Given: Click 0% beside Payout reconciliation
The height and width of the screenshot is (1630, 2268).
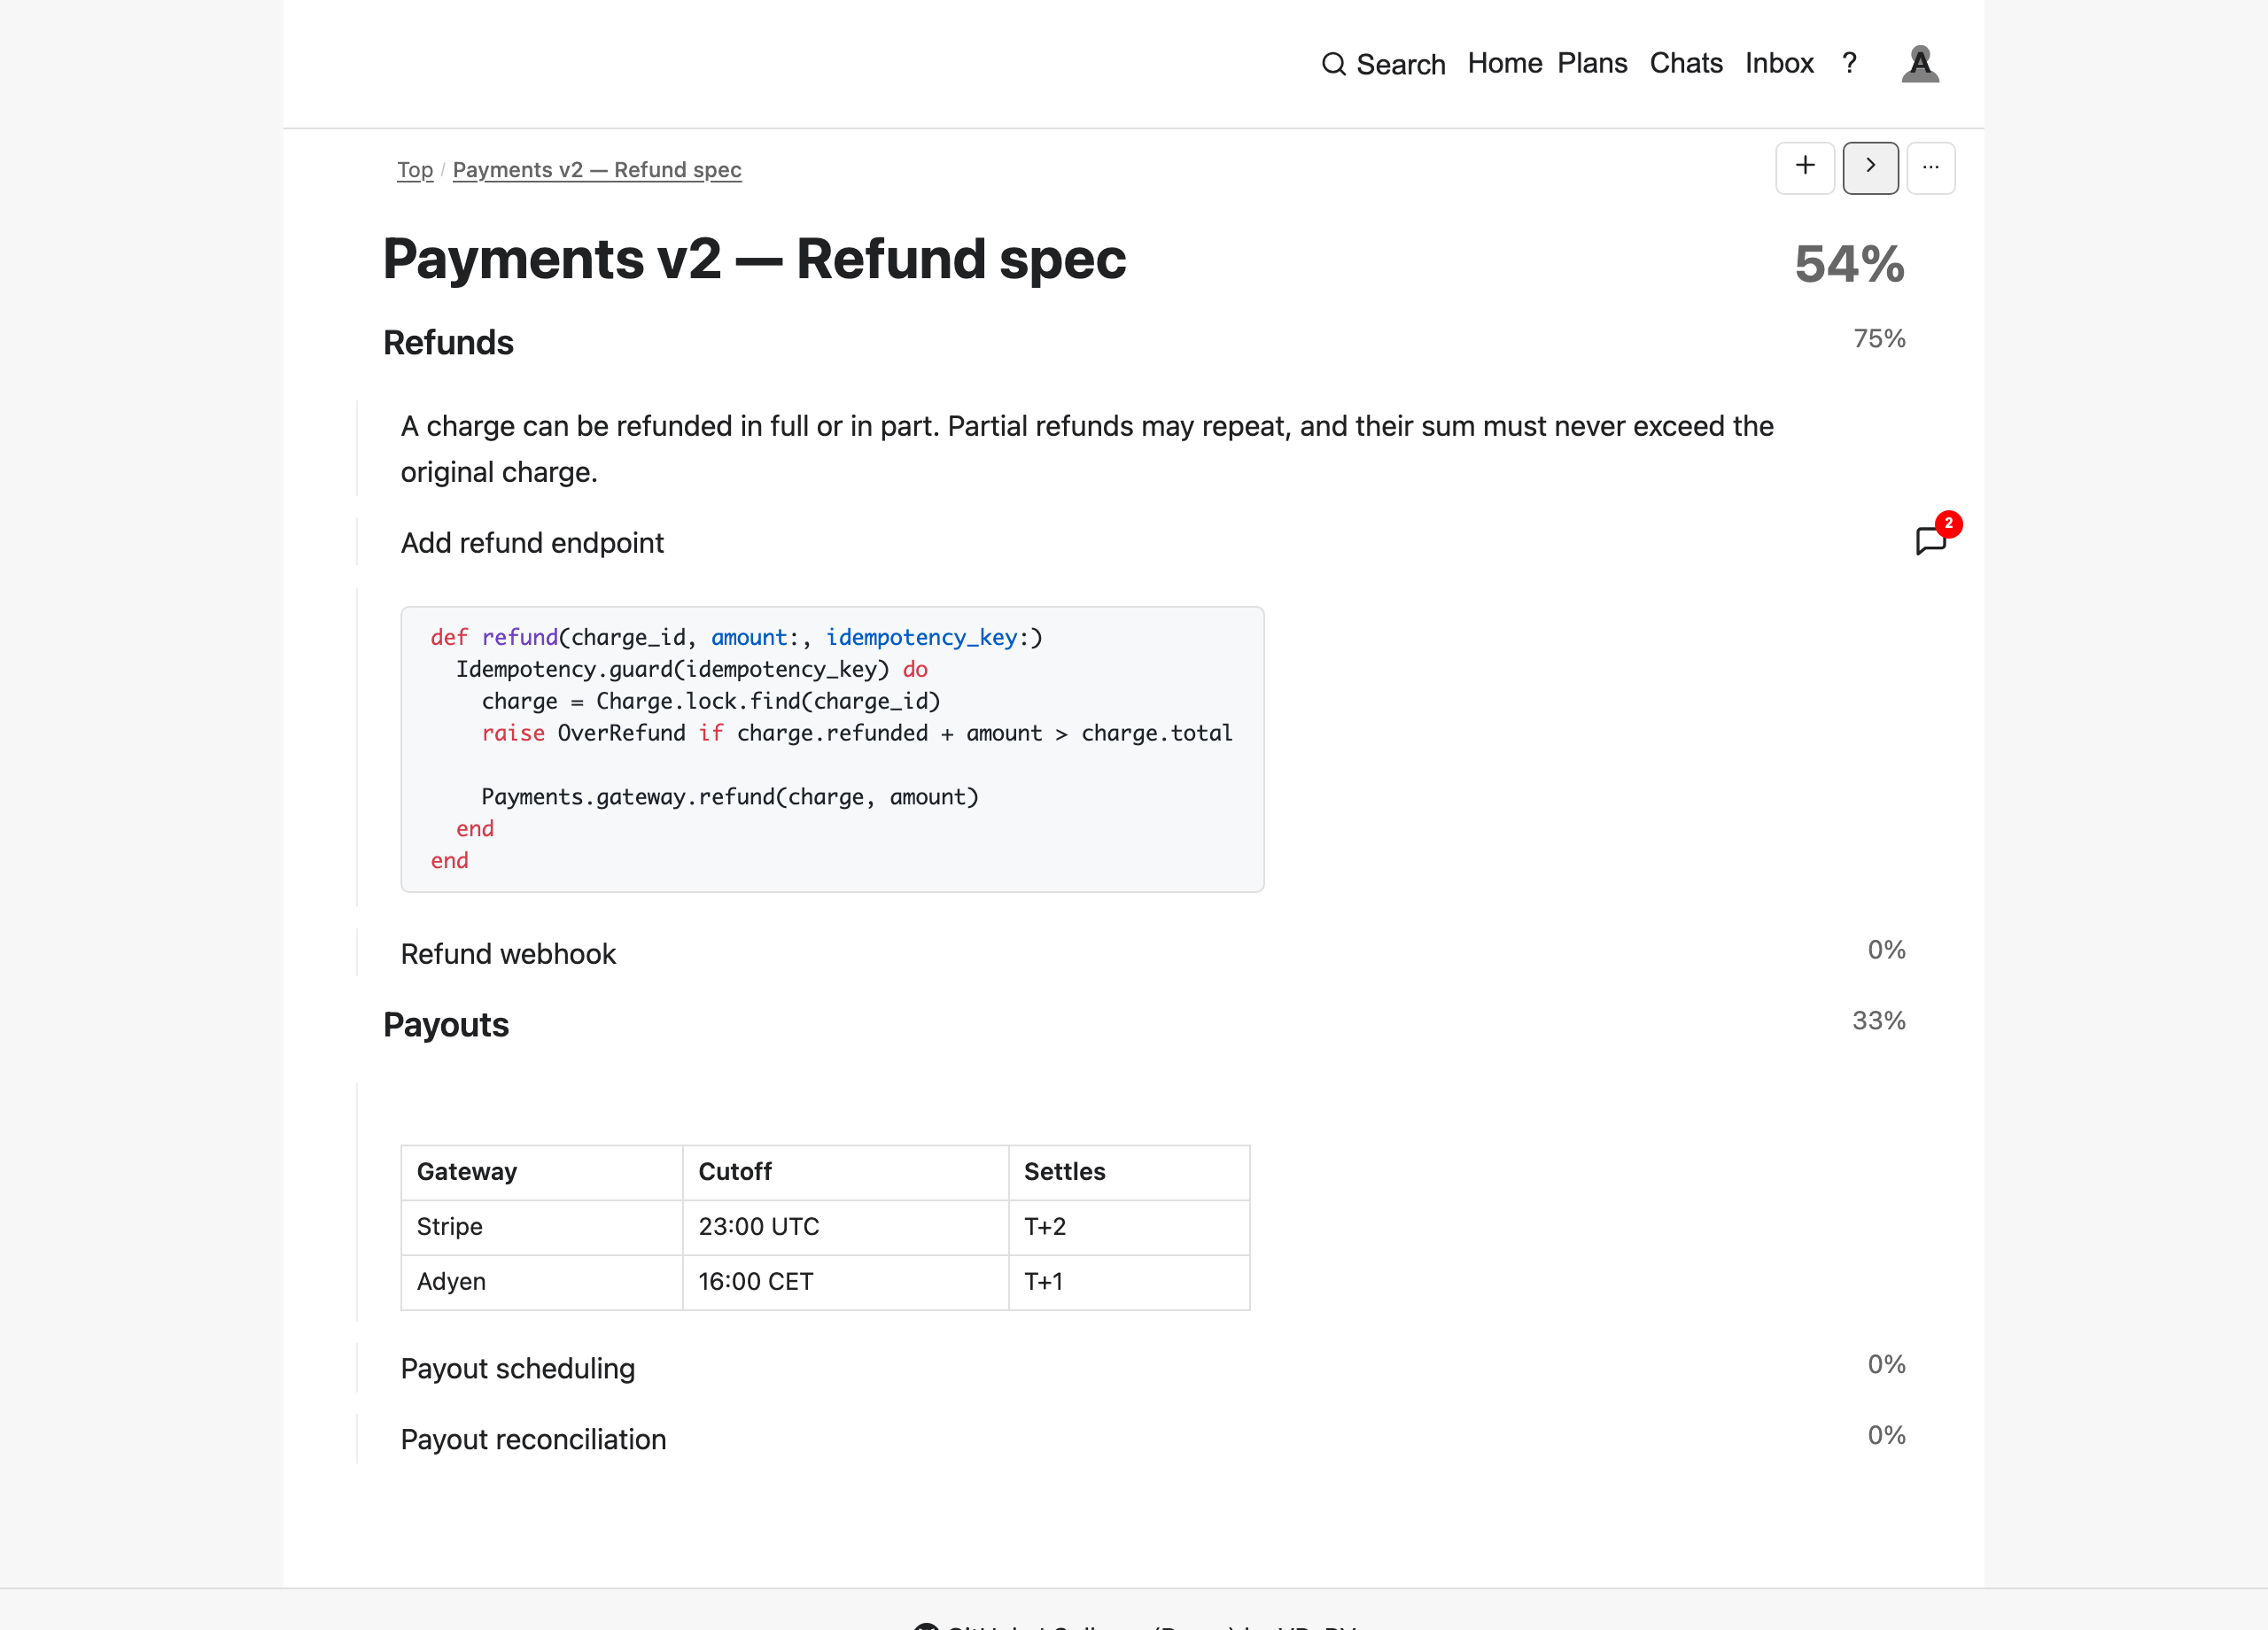Looking at the screenshot, I should (x=1886, y=1435).
